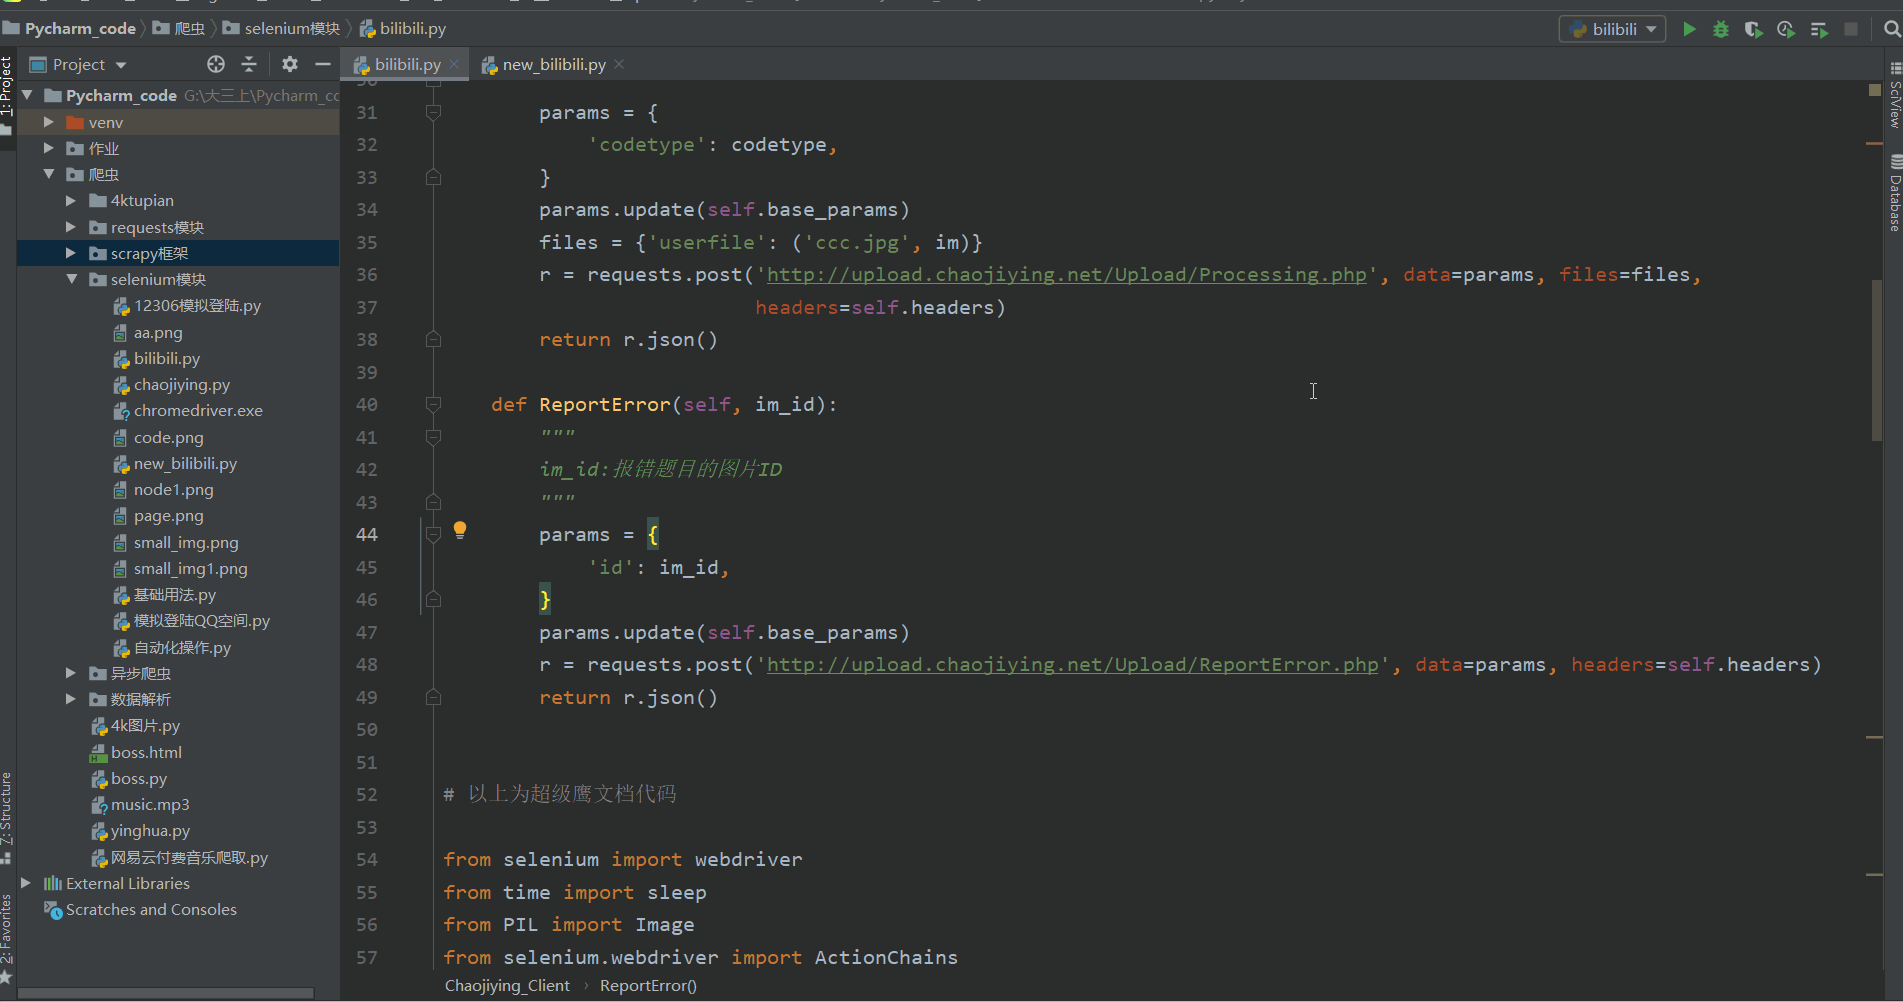Open the Database side panel
The image size is (1903, 1002).
pos(1895,192)
